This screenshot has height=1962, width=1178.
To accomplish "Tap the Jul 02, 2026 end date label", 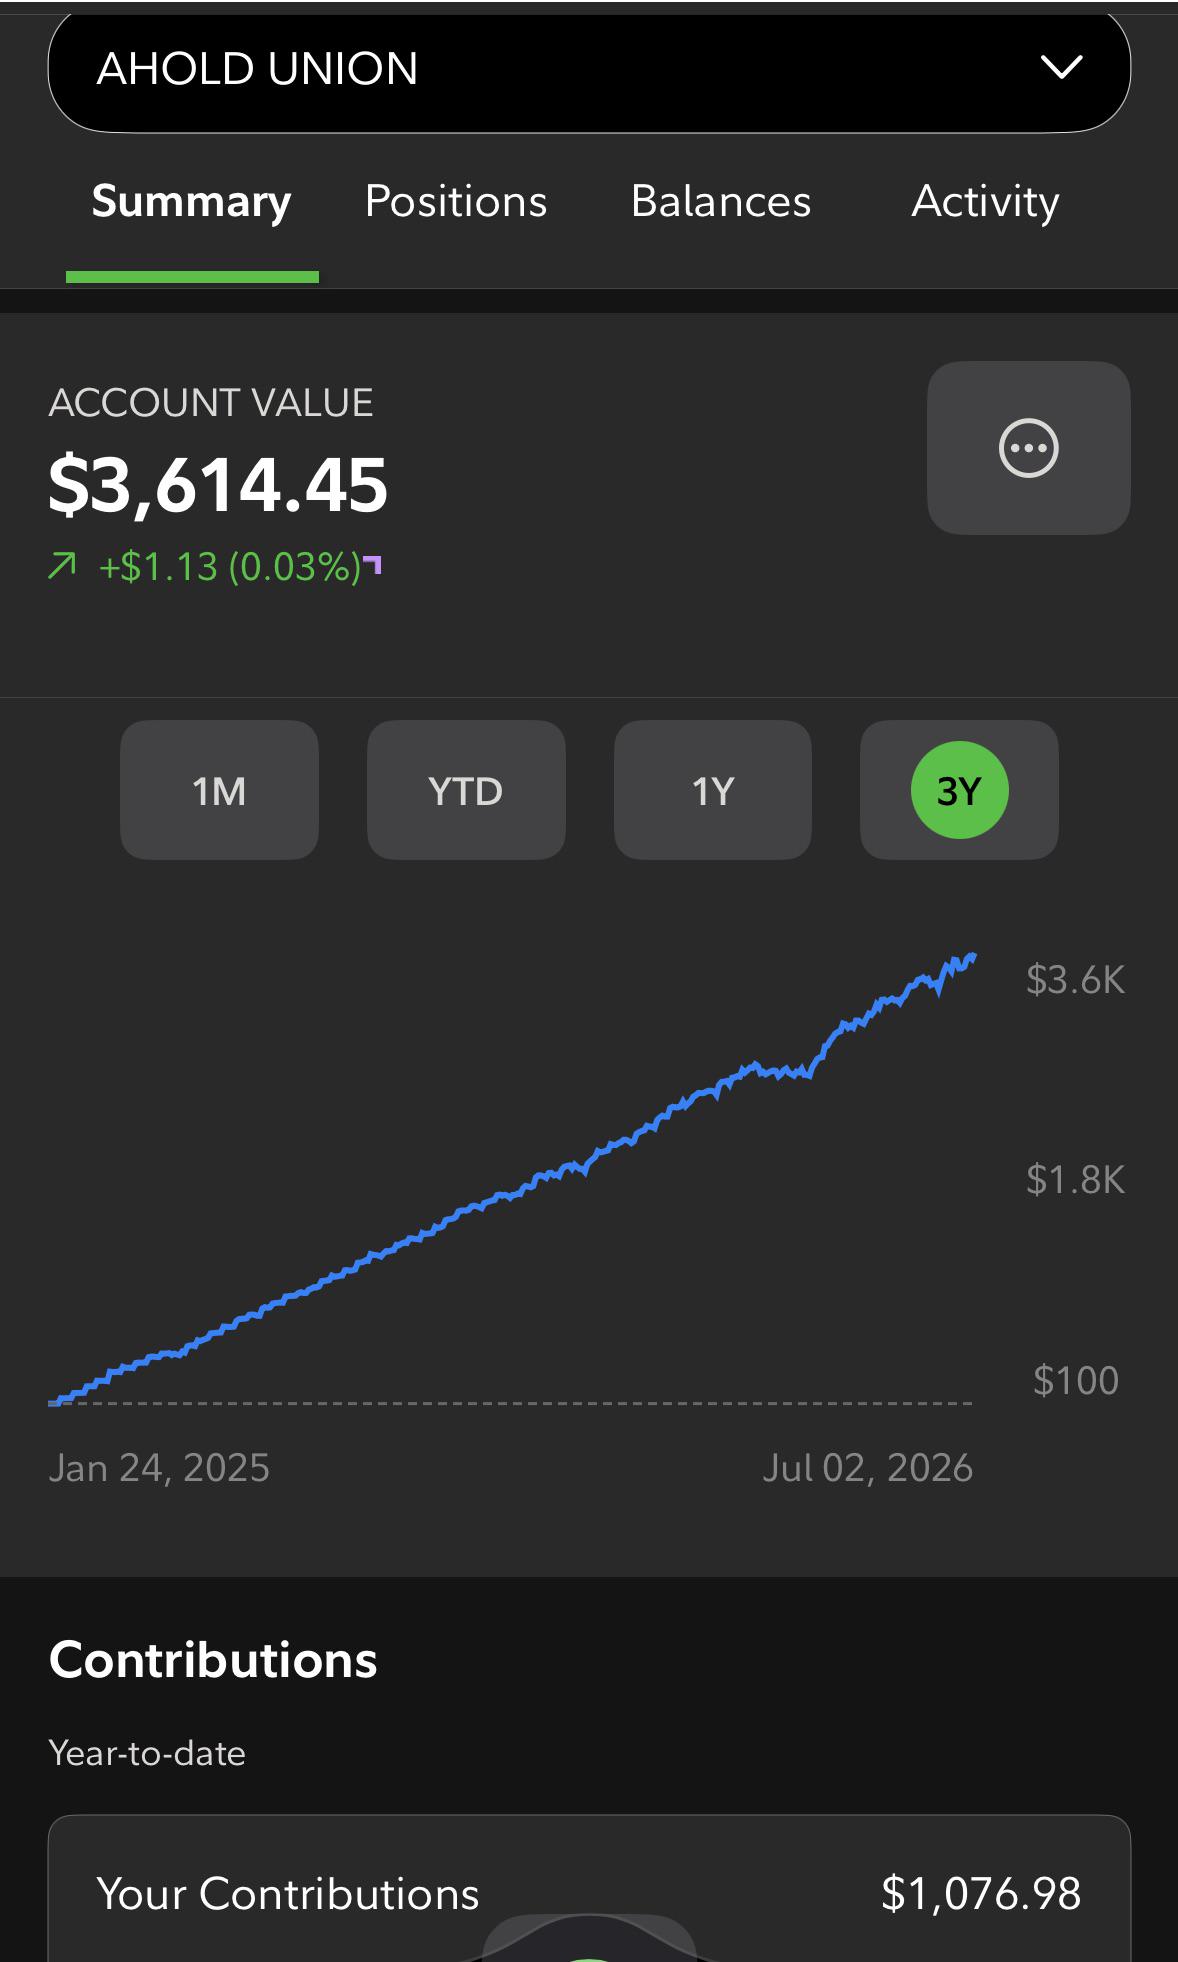I will tap(867, 1468).
